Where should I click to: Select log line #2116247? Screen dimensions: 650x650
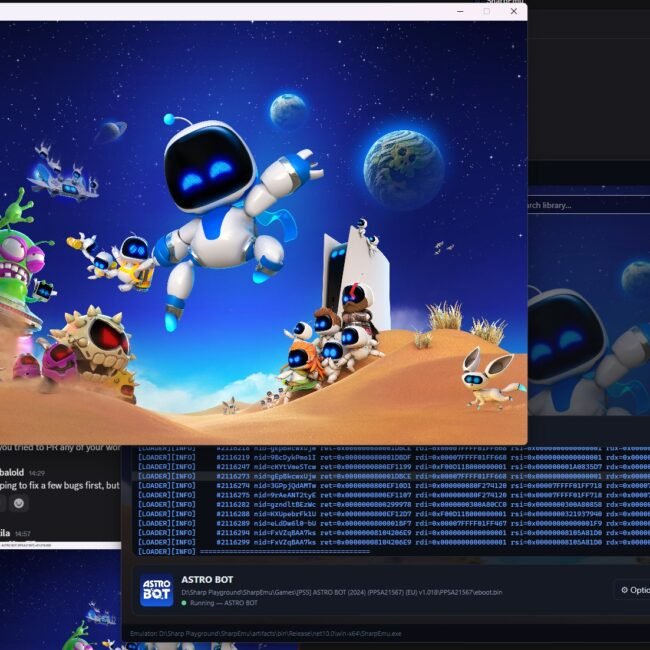click(x=393, y=467)
